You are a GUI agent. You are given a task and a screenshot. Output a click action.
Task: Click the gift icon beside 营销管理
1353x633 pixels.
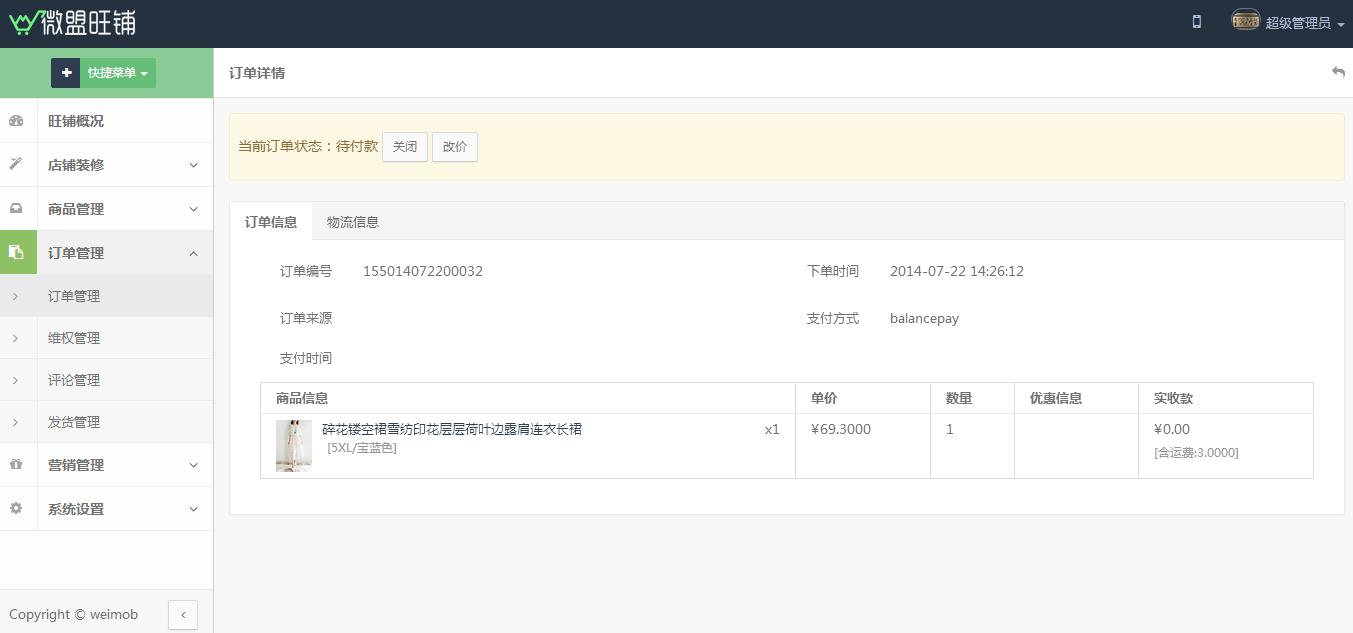click(x=16, y=465)
